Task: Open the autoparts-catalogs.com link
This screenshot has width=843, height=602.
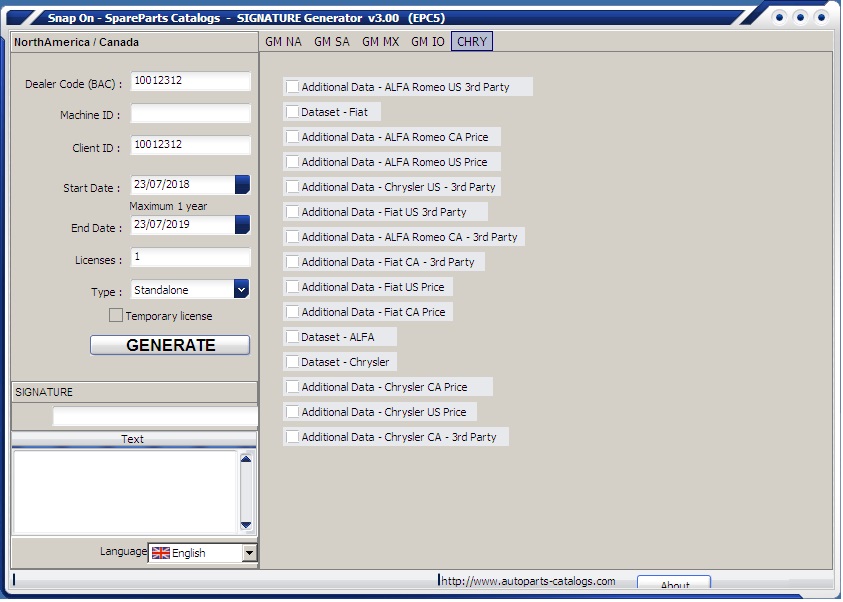Action: point(528,581)
